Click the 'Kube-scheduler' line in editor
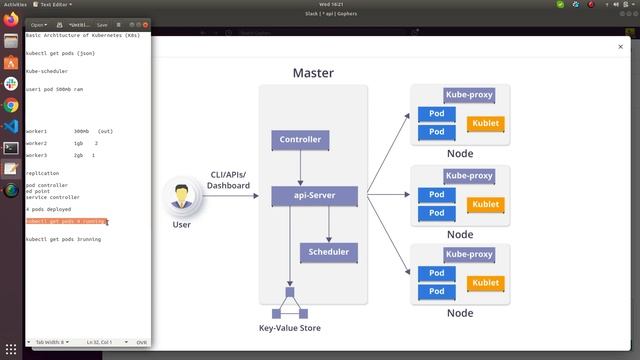 pos(47,71)
